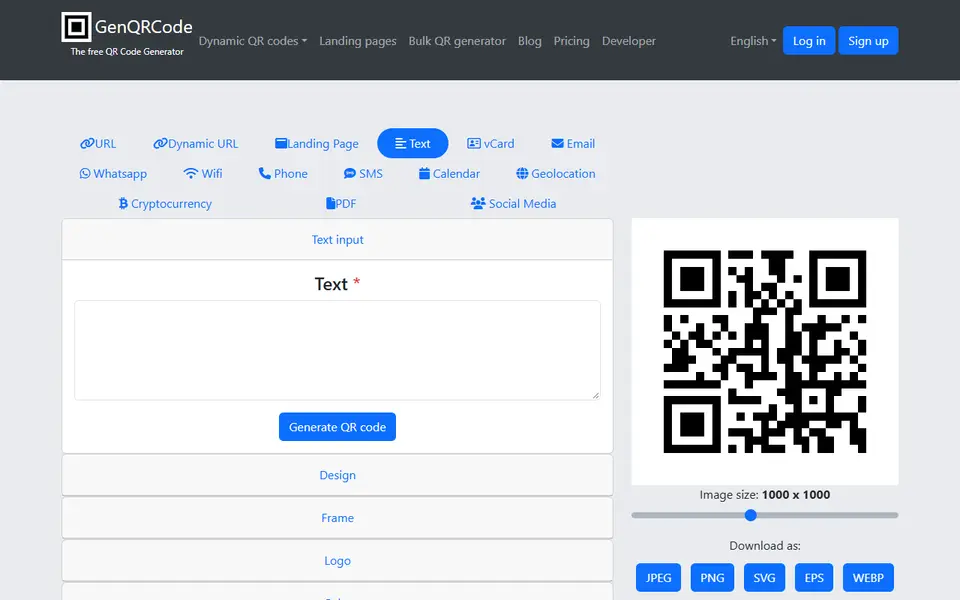Image resolution: width=960 pixels, height=600 pixels.
Task: Click the Email envelope icon
Action: (x=557, y=143)
